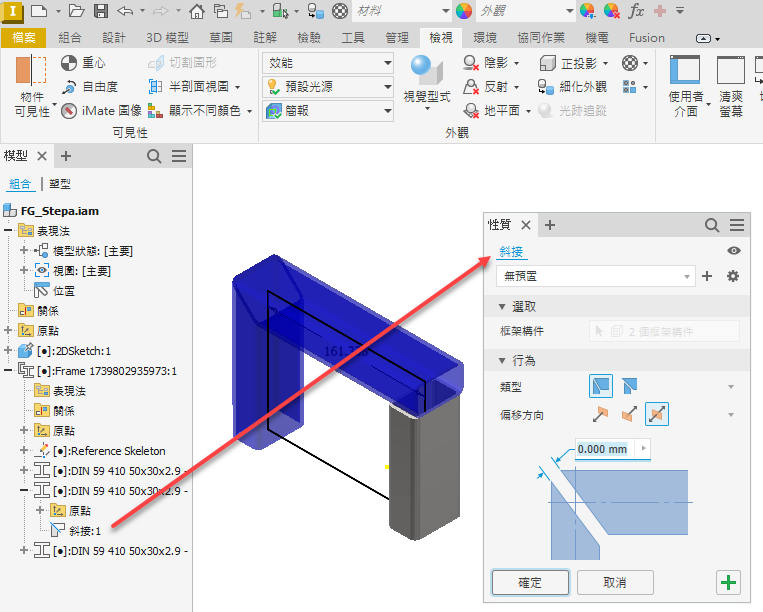Expand the Reference Skeleton node
The height and width of the screenshot is (612, 763).
click(23, 450)
